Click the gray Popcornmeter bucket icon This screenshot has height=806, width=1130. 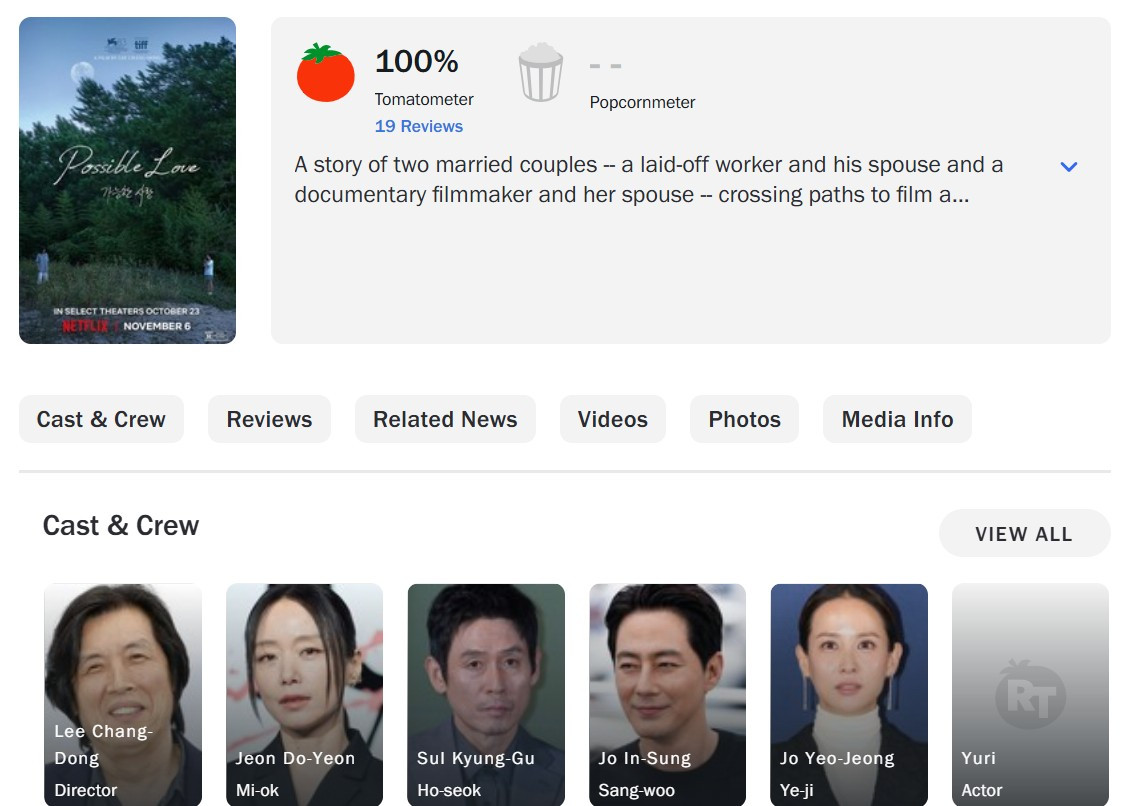pos(540,72)
